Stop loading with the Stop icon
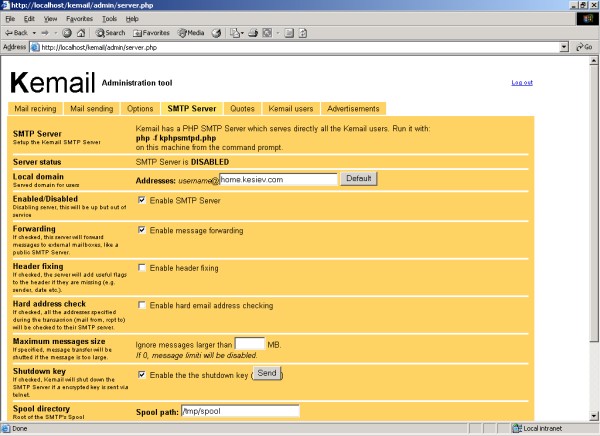Image resolution: width=600 pixels, height=436 pixels. (x=67, y=33)
